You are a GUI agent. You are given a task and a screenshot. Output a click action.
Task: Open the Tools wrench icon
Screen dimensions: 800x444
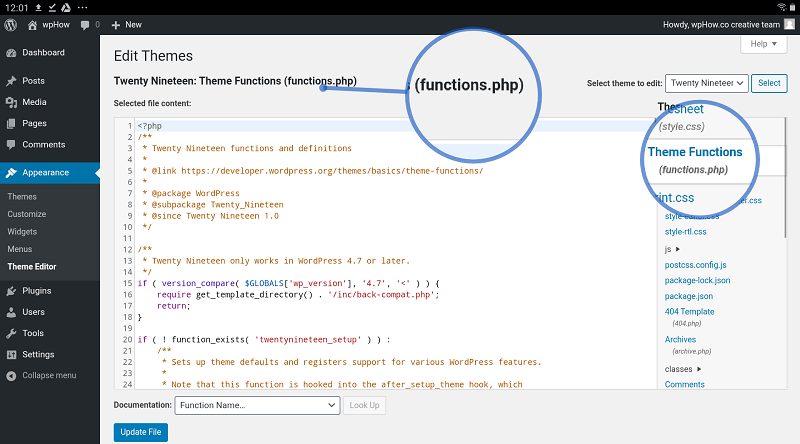tap(11, 333)
